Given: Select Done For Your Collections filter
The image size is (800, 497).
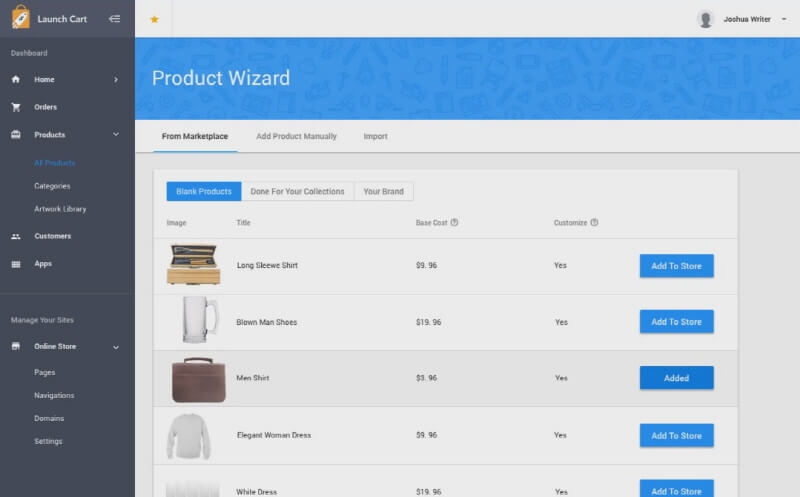Looking at the screenshot, I should pos(297,191).
